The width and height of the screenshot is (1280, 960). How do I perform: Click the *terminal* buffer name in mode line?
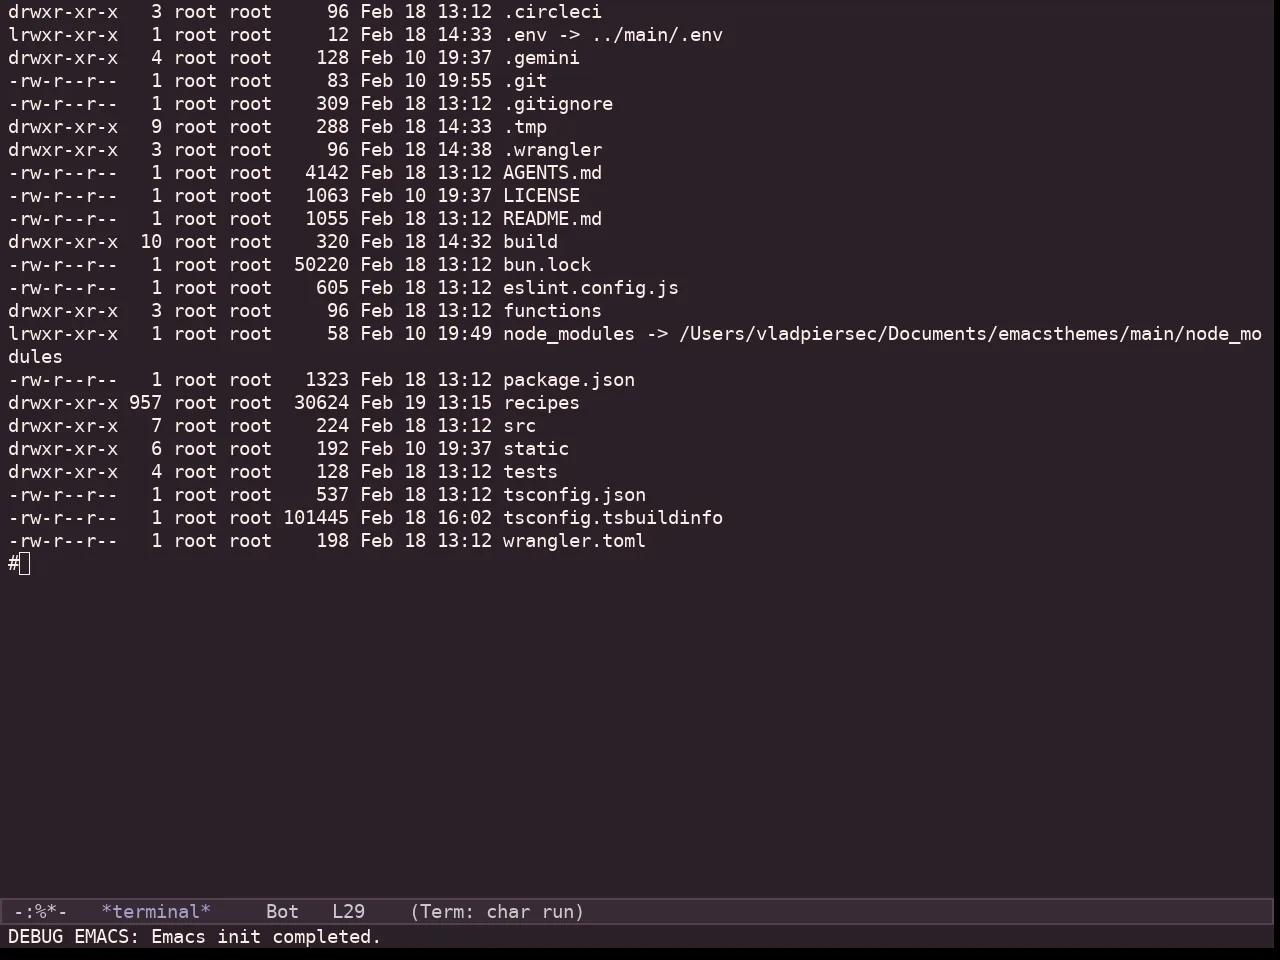pos(156,912)
